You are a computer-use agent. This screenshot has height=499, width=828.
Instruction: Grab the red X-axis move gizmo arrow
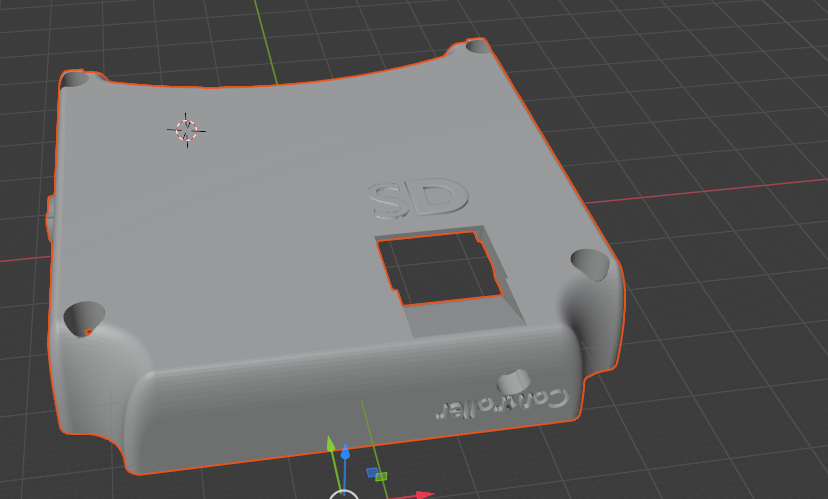coord(425,495)
